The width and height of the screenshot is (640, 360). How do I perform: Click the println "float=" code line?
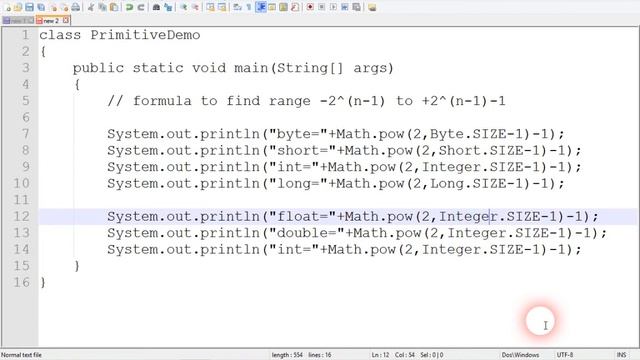353,216
